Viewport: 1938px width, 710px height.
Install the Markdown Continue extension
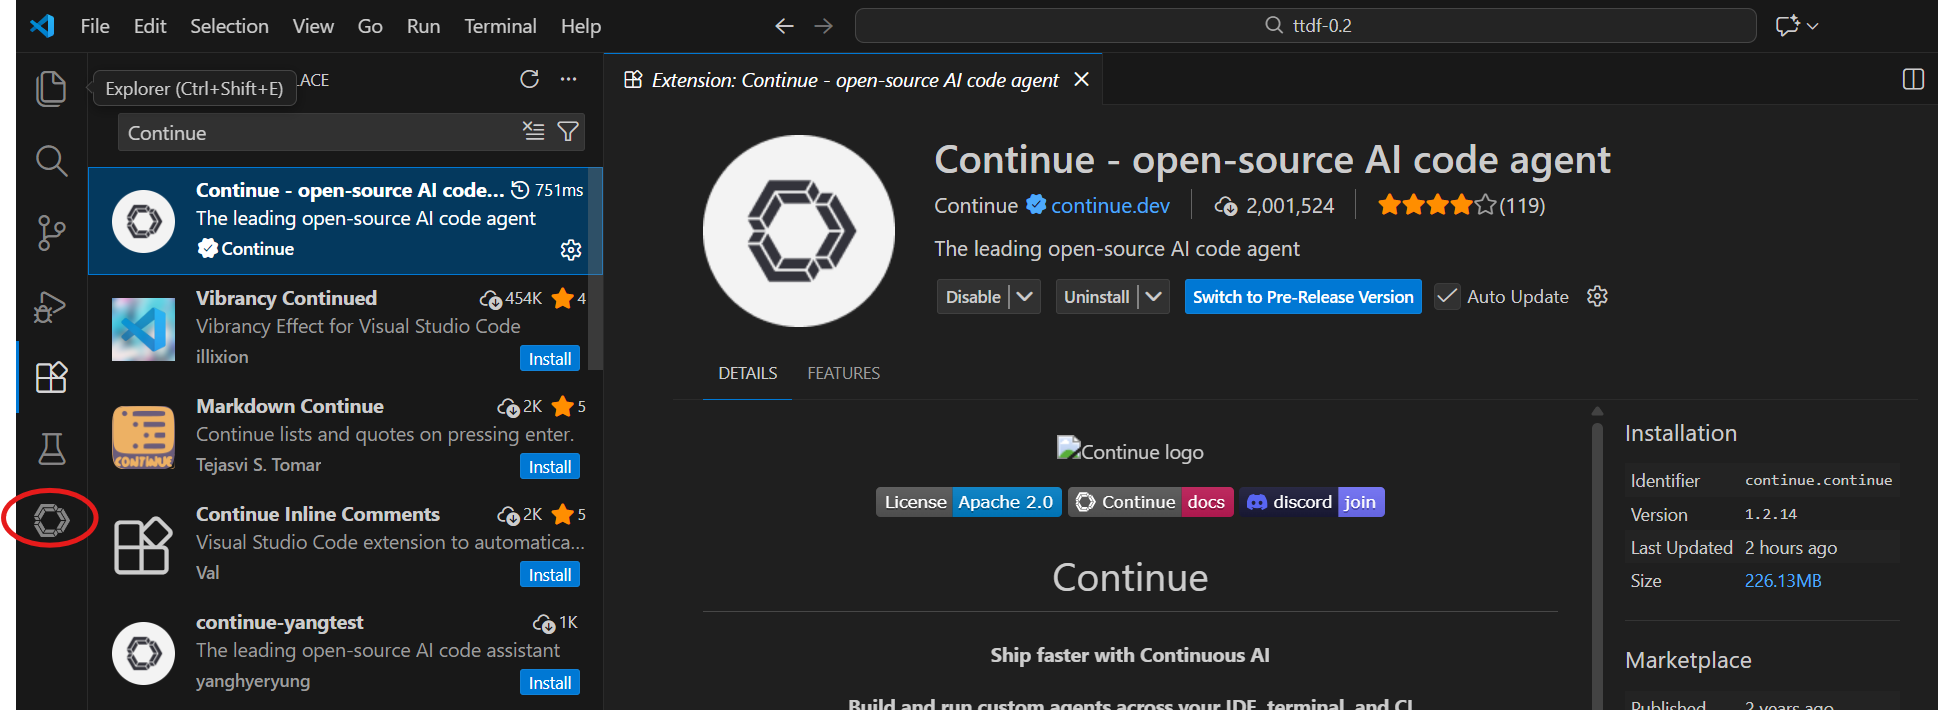(x=550, y=467)
